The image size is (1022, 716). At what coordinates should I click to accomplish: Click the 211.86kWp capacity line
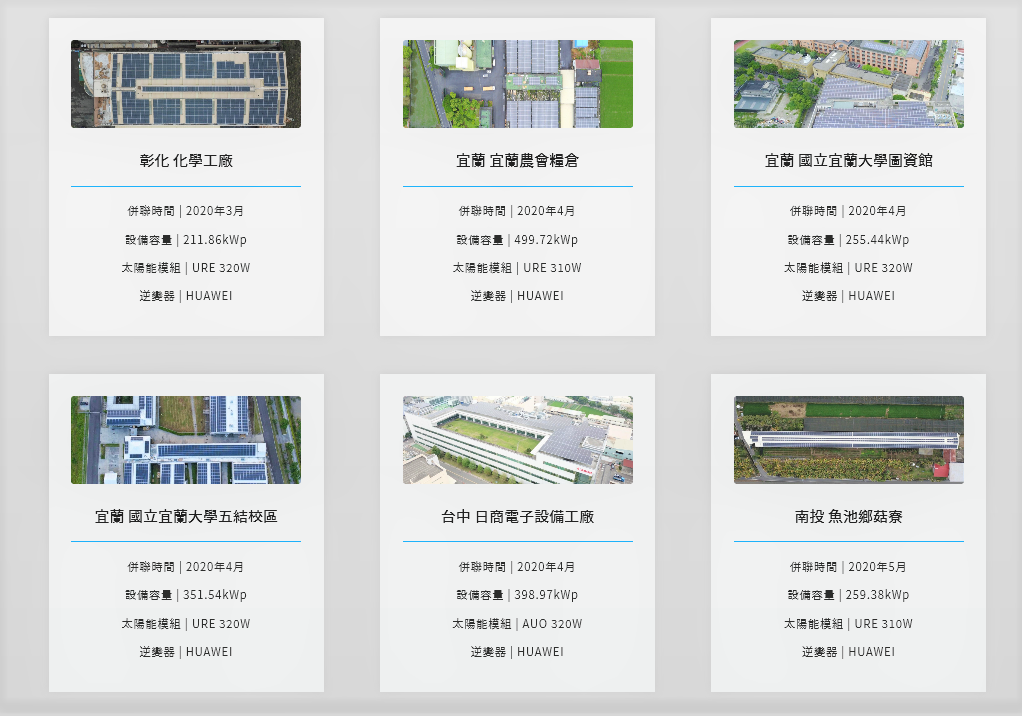186,240
